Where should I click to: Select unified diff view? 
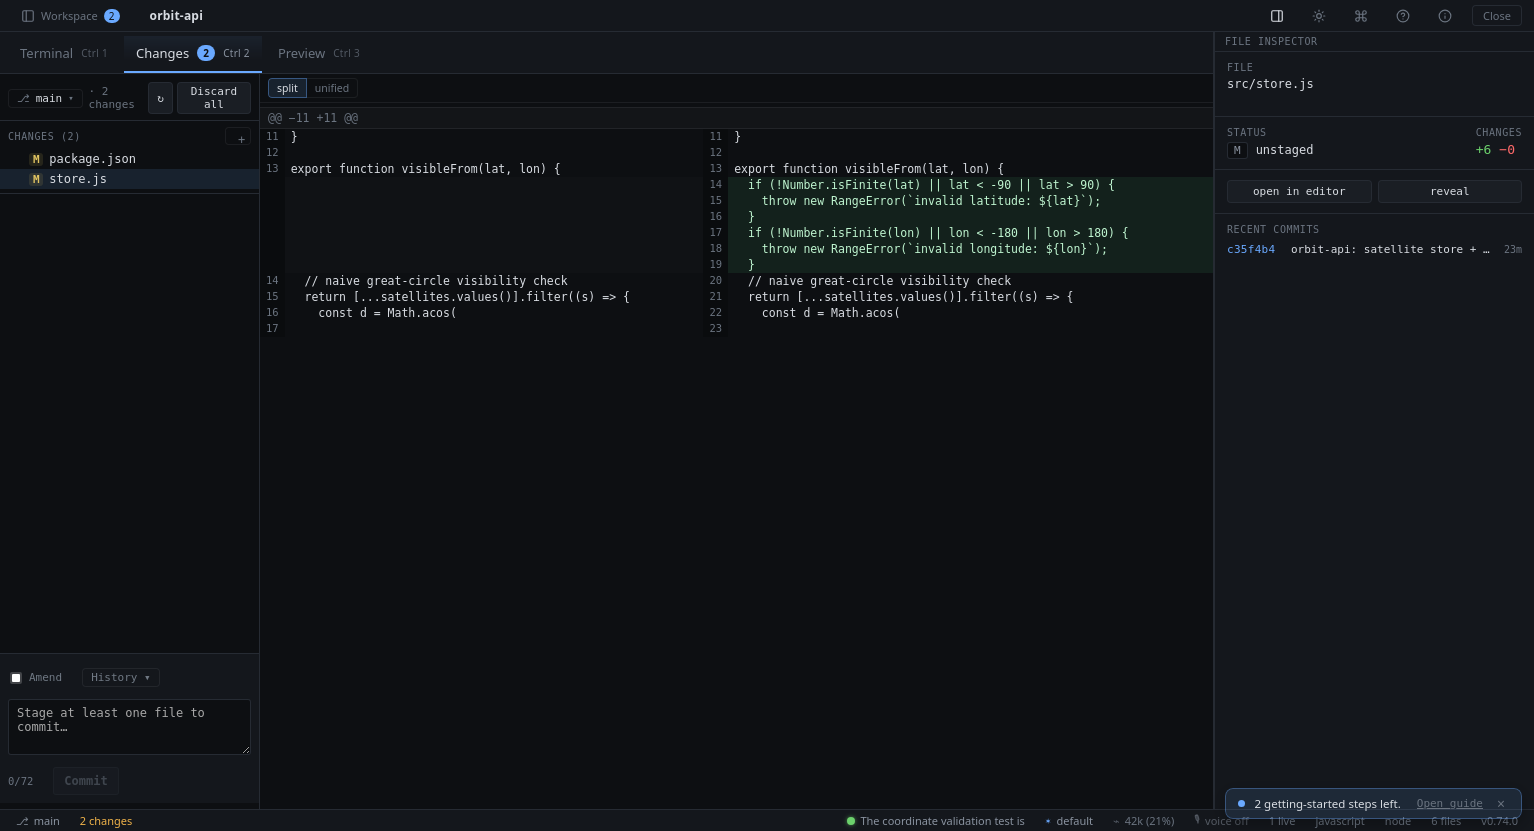(x=332, y=88)
